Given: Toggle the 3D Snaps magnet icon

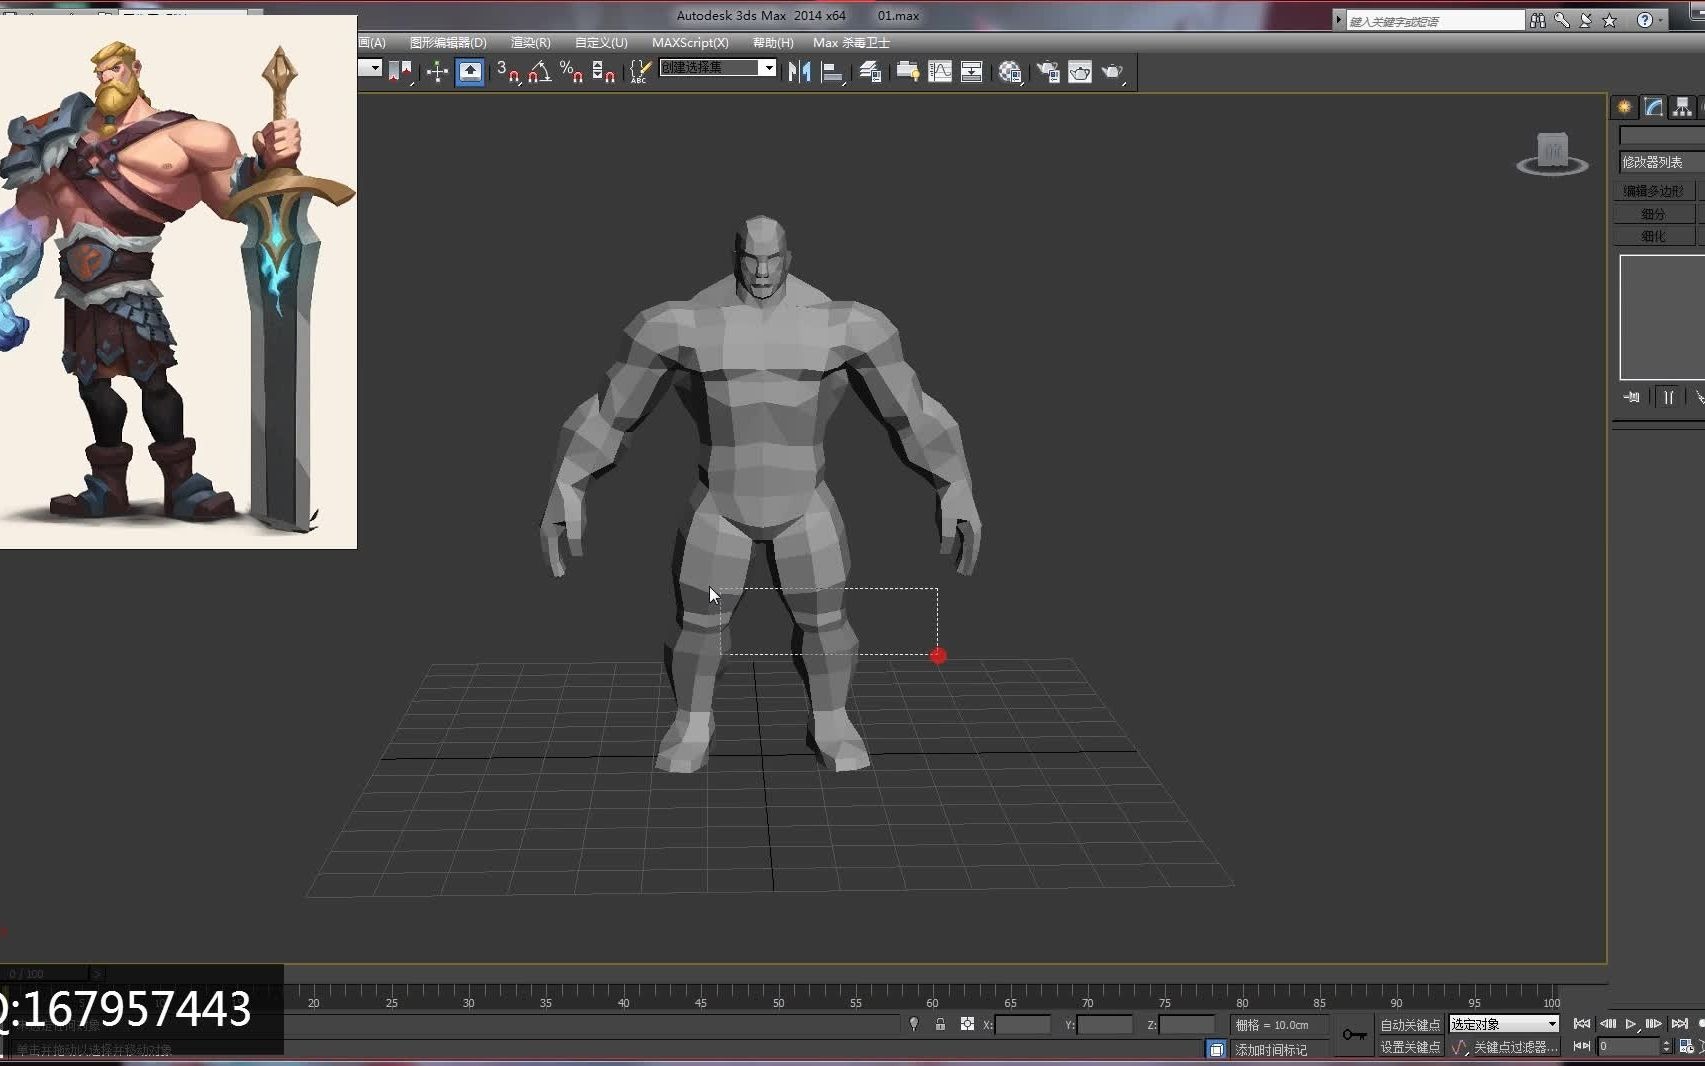Looking at the screenshot, I should (x=508, y=71).
